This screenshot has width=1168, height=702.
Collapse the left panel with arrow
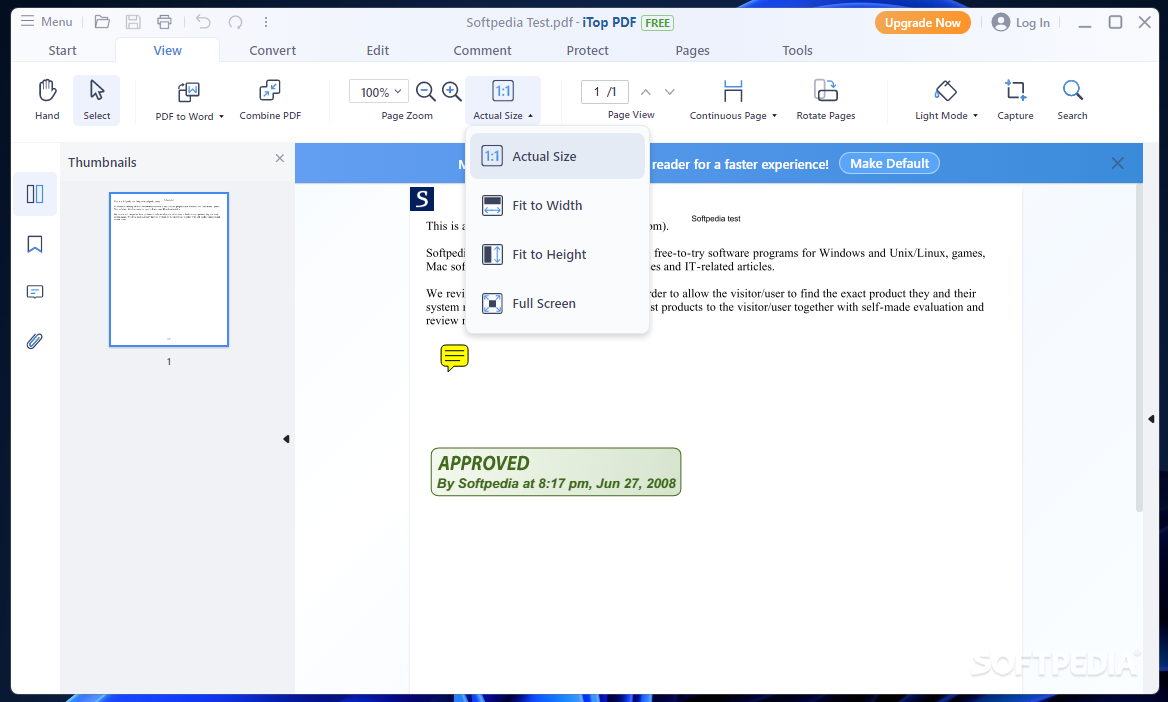(x=286, y=439)
